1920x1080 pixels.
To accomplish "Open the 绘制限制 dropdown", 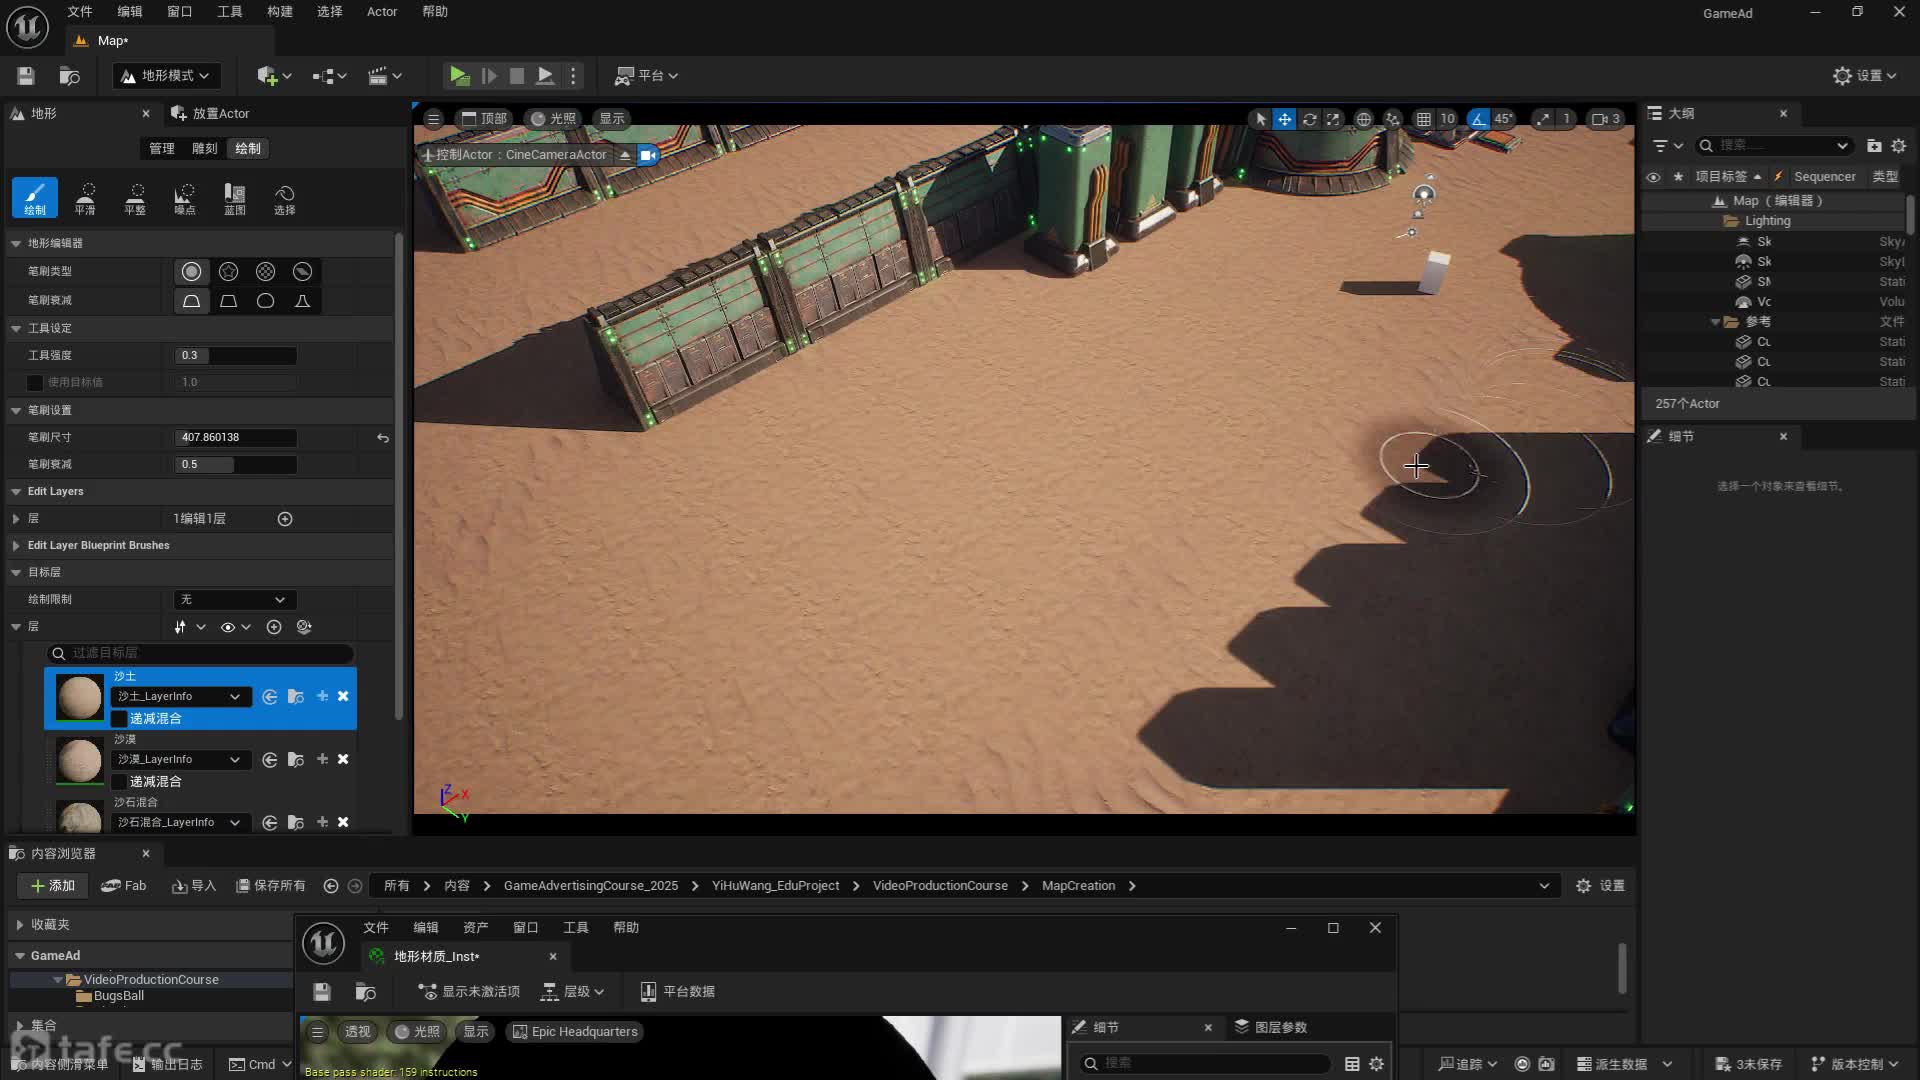I will coord(234,599).
